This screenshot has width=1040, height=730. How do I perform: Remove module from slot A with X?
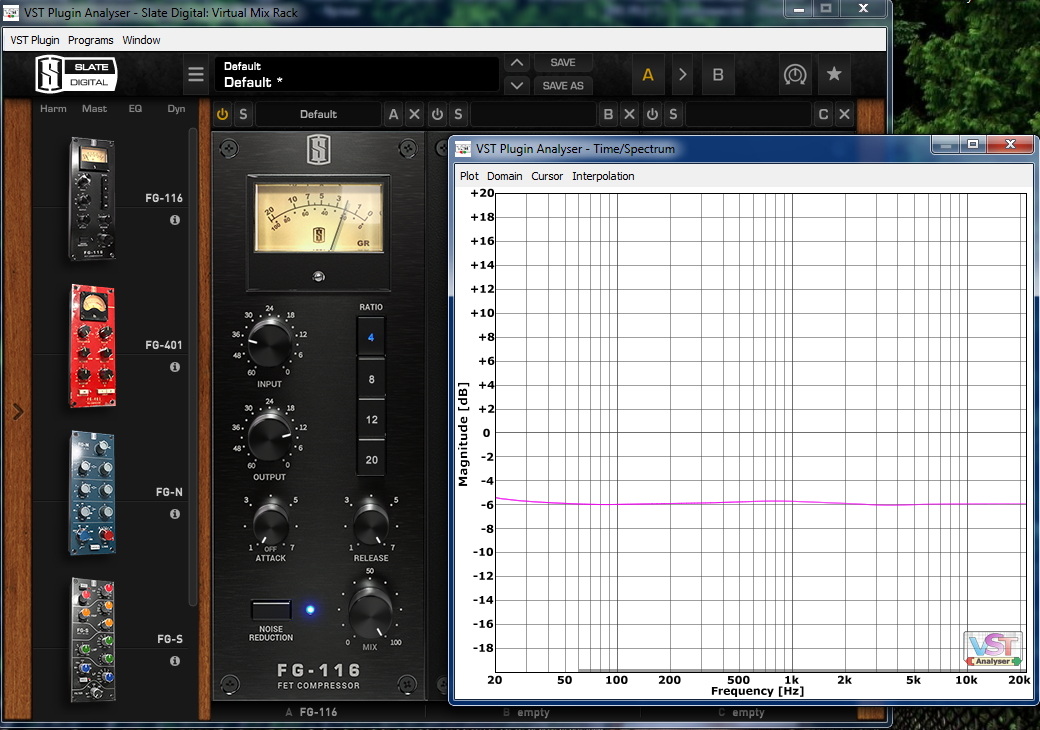415,114
